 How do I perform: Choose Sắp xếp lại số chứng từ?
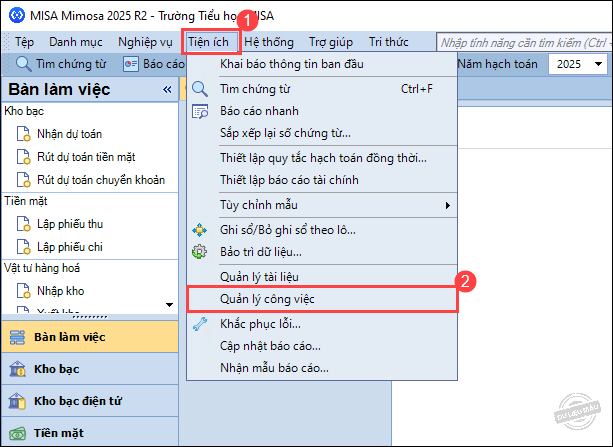(x=322, y=133)
